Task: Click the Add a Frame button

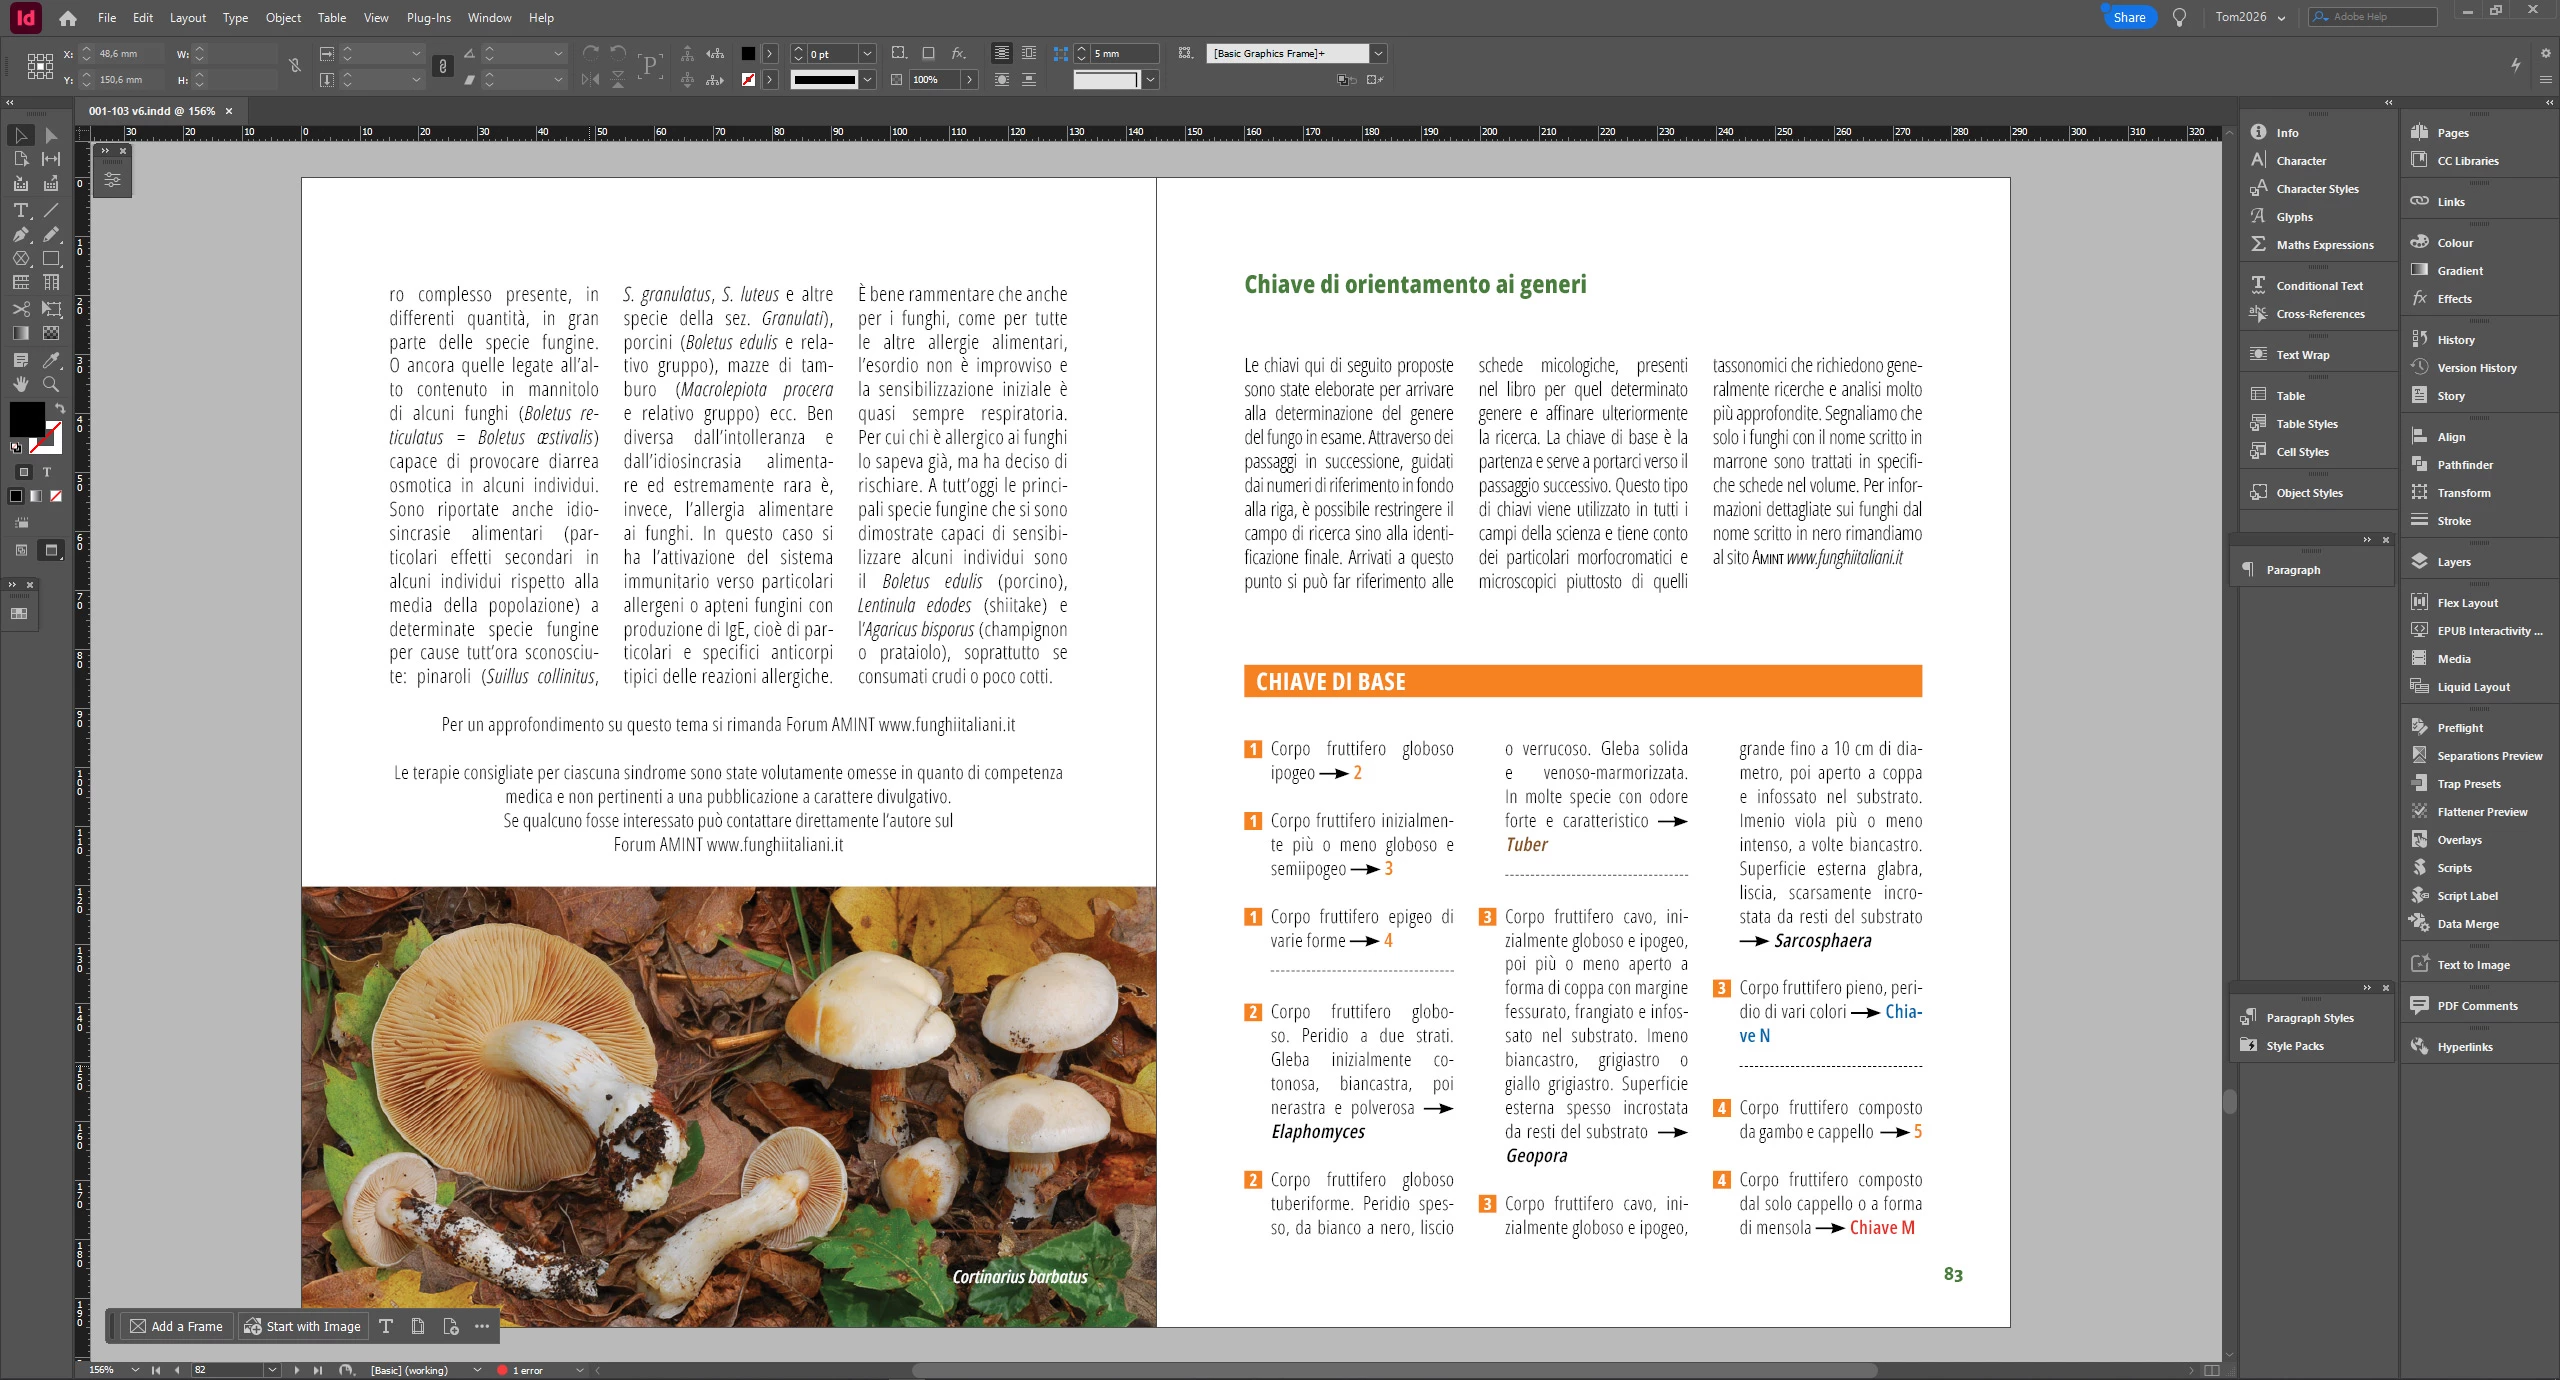Action: point(176,1326)
